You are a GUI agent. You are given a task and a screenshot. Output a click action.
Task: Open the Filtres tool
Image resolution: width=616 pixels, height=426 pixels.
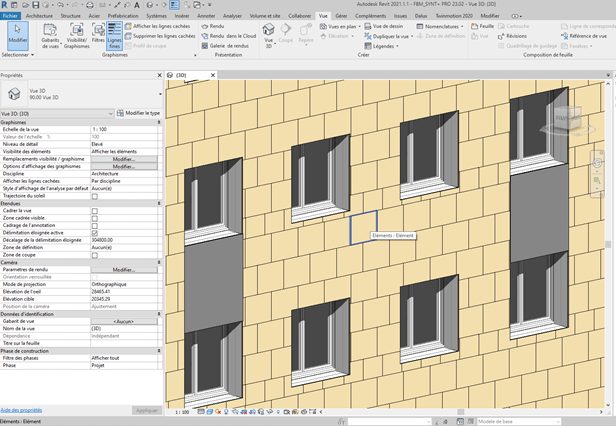click(98, 38)
